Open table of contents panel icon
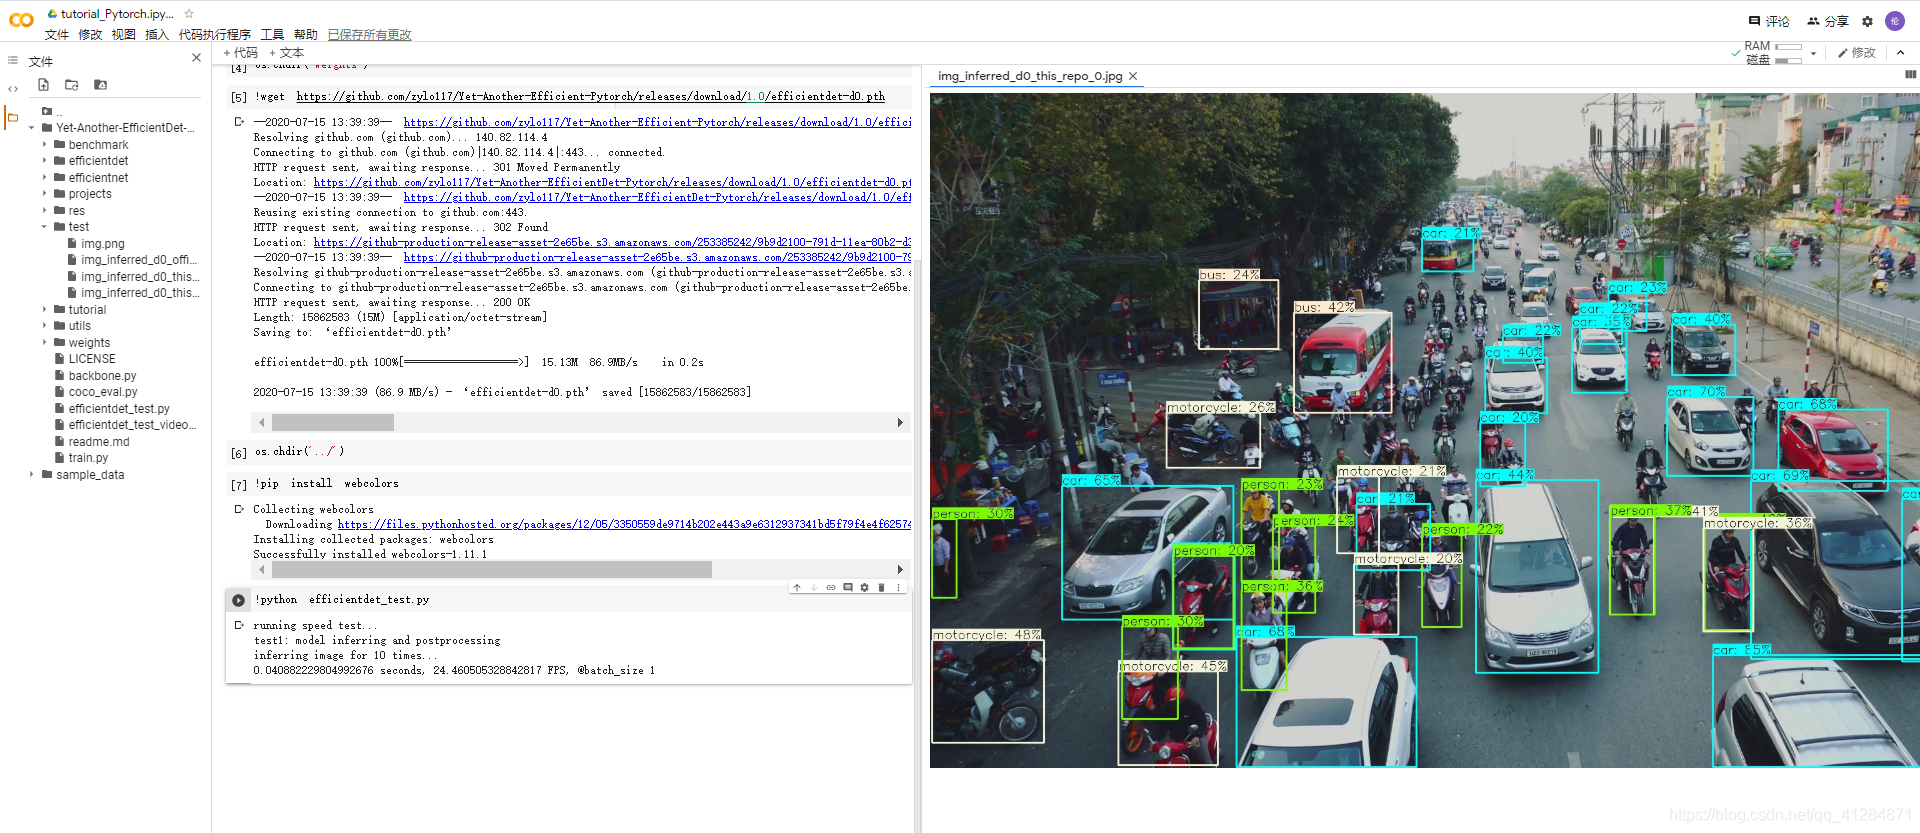1920x833 pixels. (x=13, y=61)
